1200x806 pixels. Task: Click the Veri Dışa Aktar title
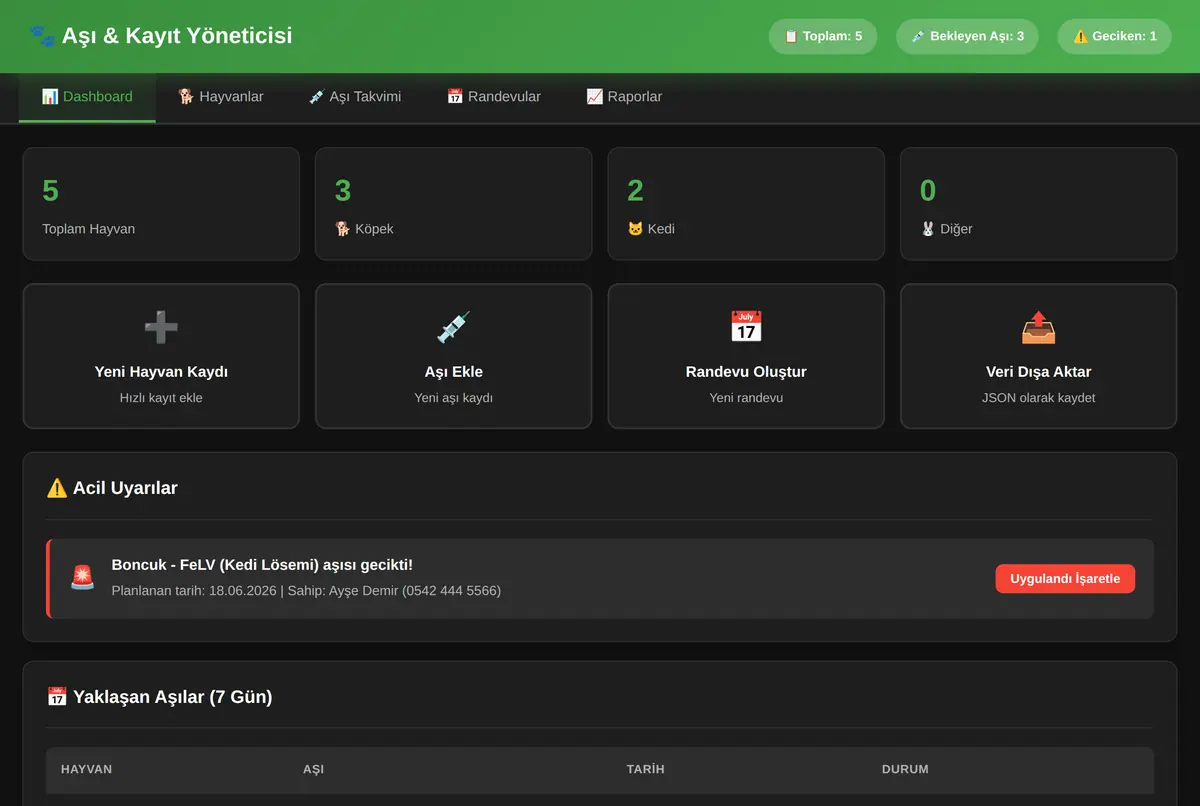[1039, 372]
